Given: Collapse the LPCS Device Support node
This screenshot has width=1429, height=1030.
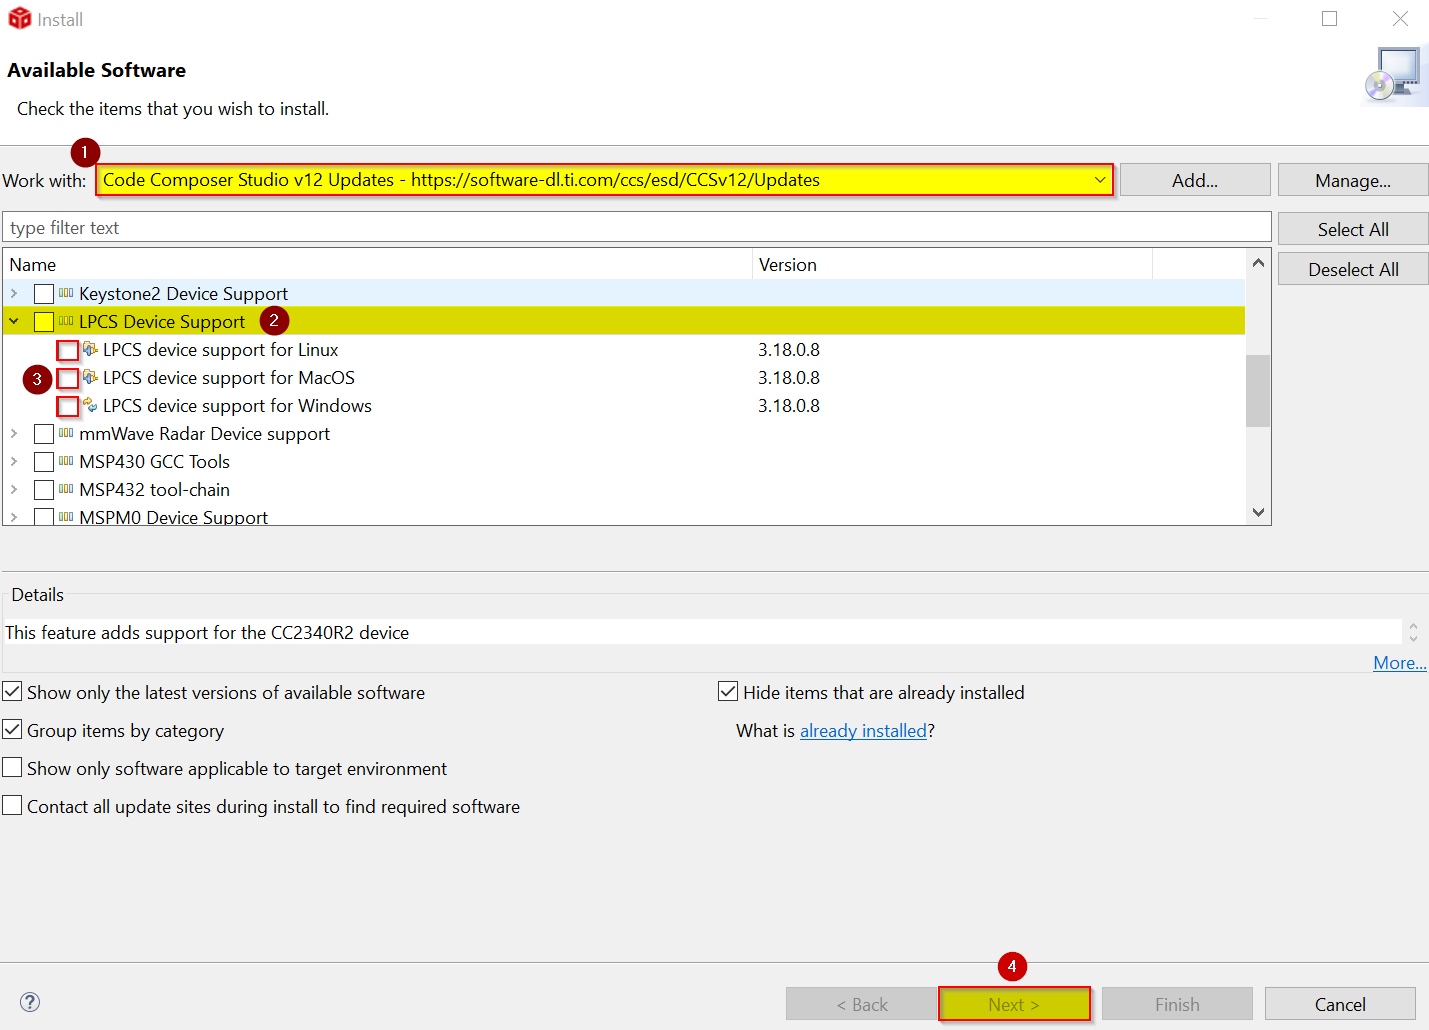Looking at the screenshot, I should 14,321.
